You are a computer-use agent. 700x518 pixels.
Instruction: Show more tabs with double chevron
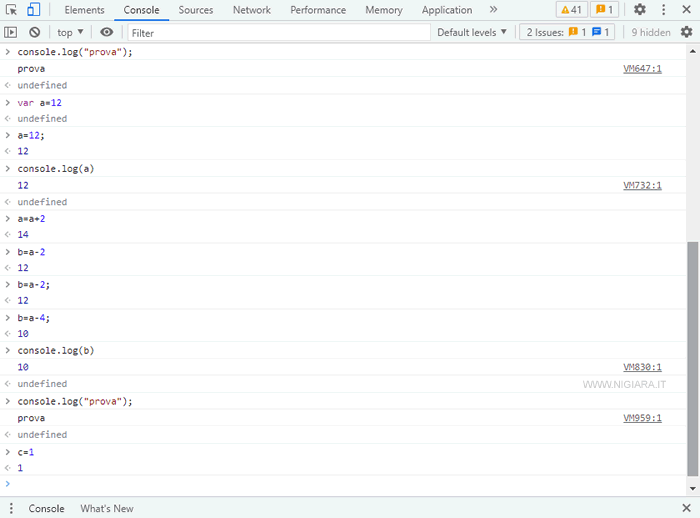(x=493, y=10)
